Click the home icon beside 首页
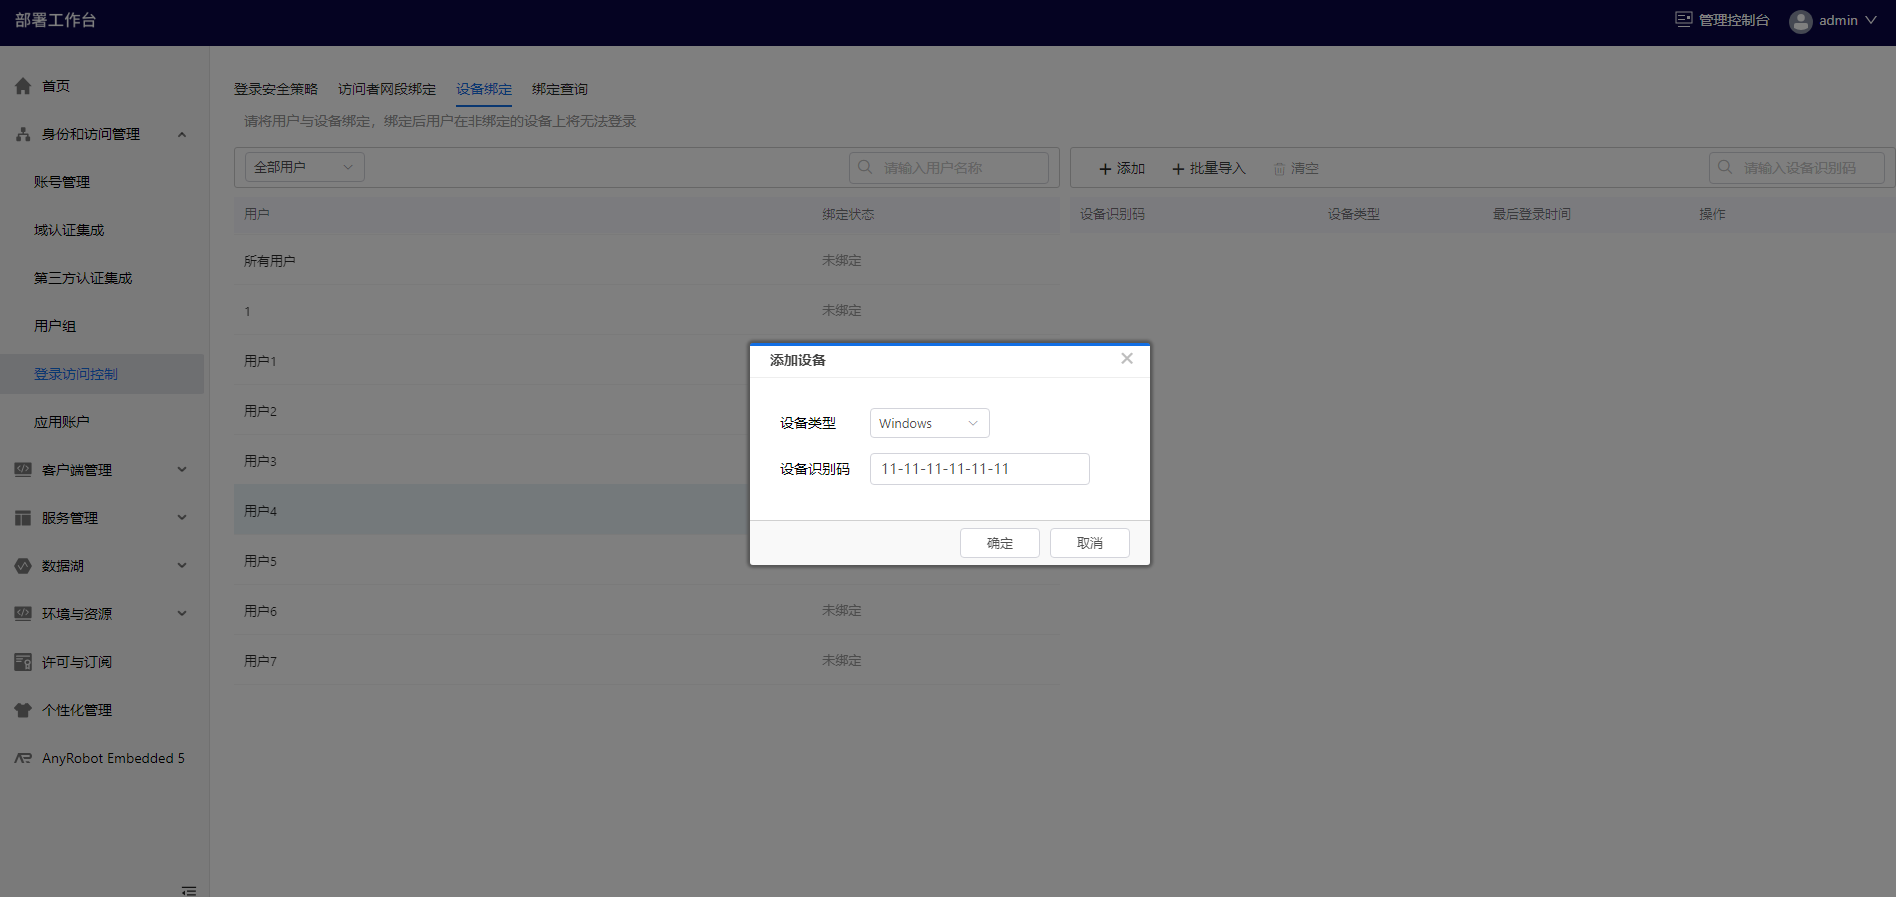 click(23, 86)
